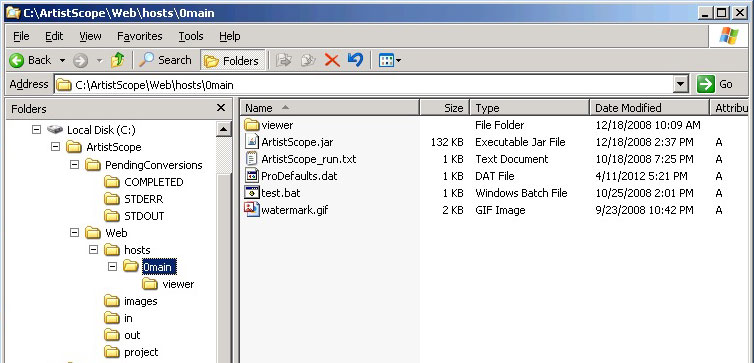Click the Copy To toolbar icon
The width and height of the screenshot is (754, 363).
click(308, 60)
